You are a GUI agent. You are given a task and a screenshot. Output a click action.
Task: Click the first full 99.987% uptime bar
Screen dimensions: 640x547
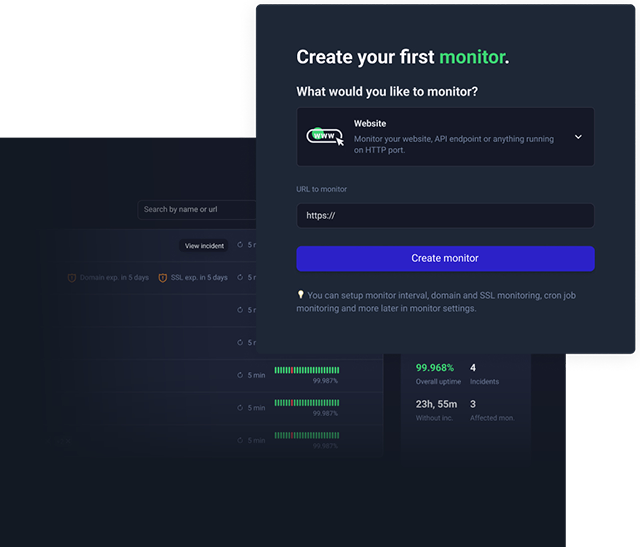click(306, 370)
